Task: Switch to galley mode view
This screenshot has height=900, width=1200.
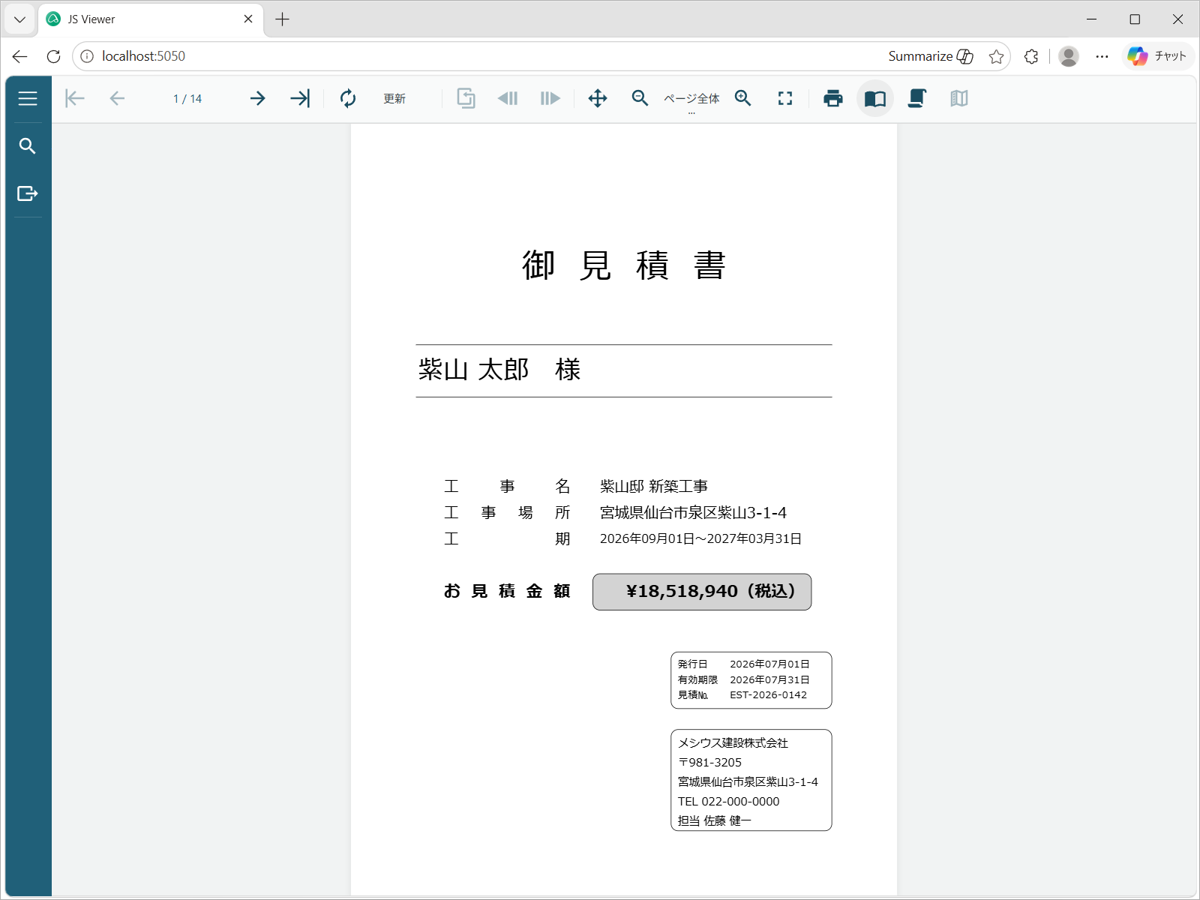Action: pos(959,98)
